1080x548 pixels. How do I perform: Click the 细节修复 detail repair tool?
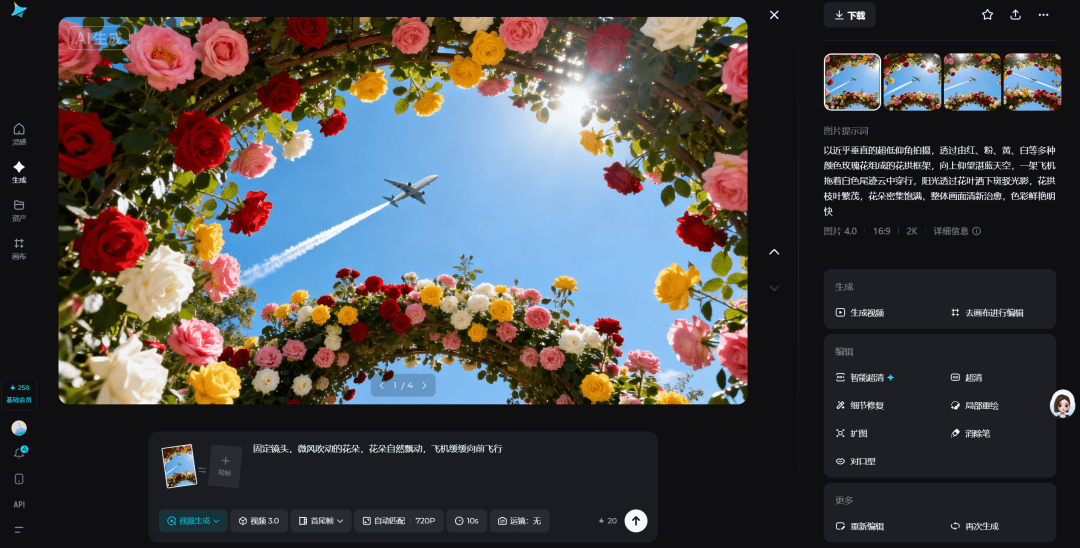[x=859, y=405]
